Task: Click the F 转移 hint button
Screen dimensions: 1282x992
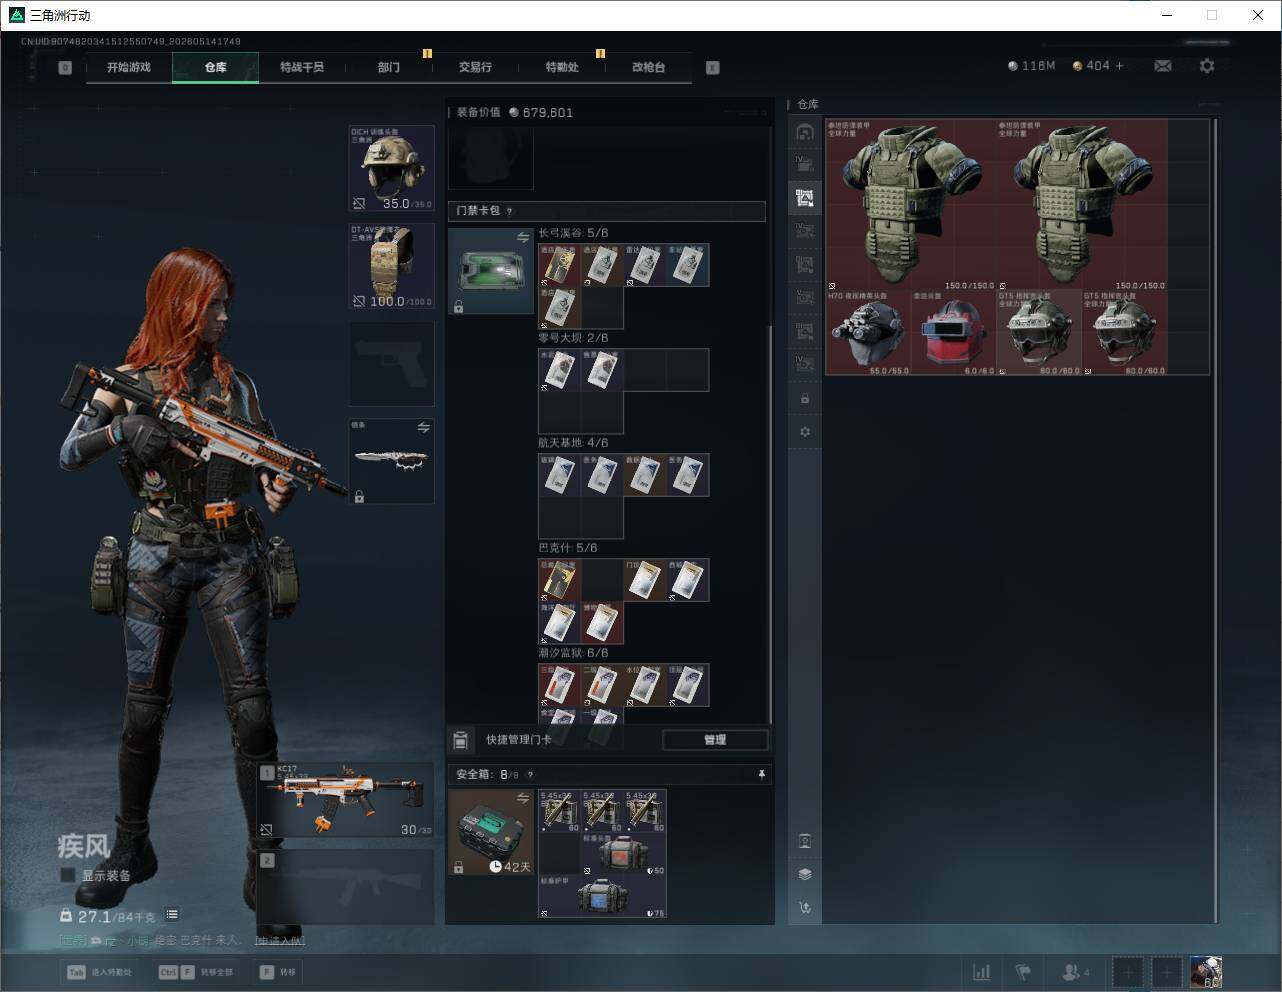Action: [x=279, y=972]
